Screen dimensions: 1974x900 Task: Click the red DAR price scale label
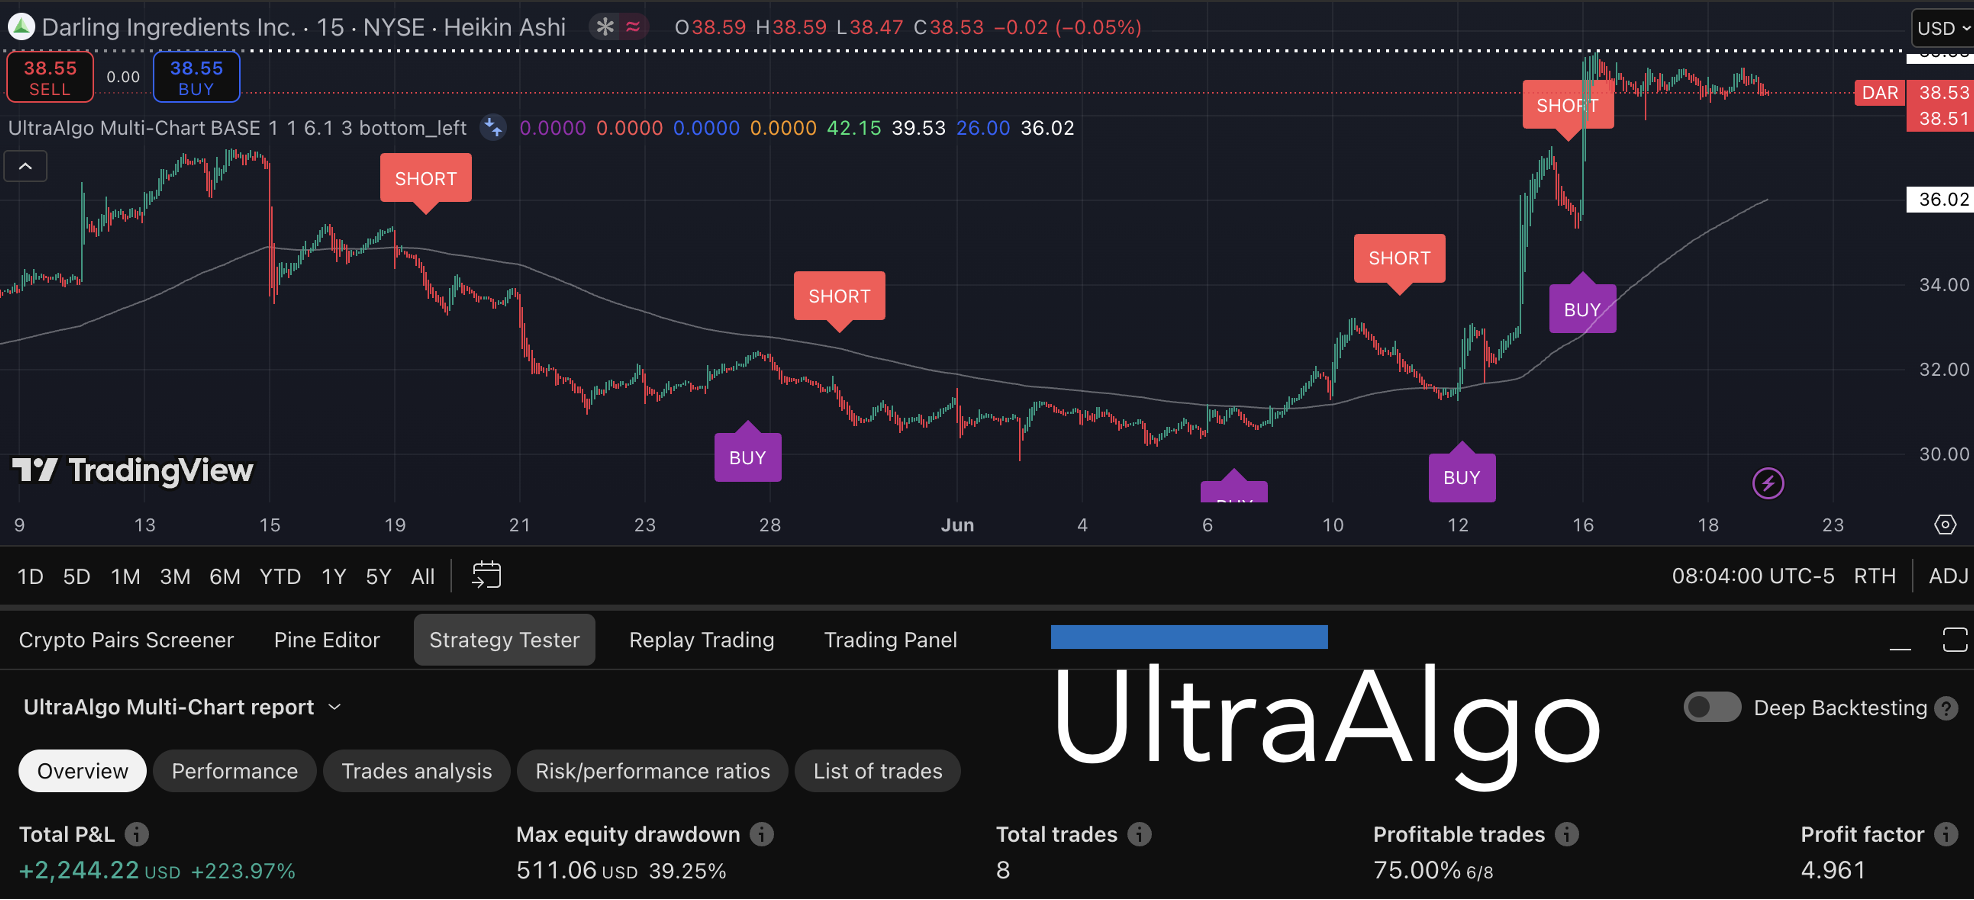coord(1880,93)
